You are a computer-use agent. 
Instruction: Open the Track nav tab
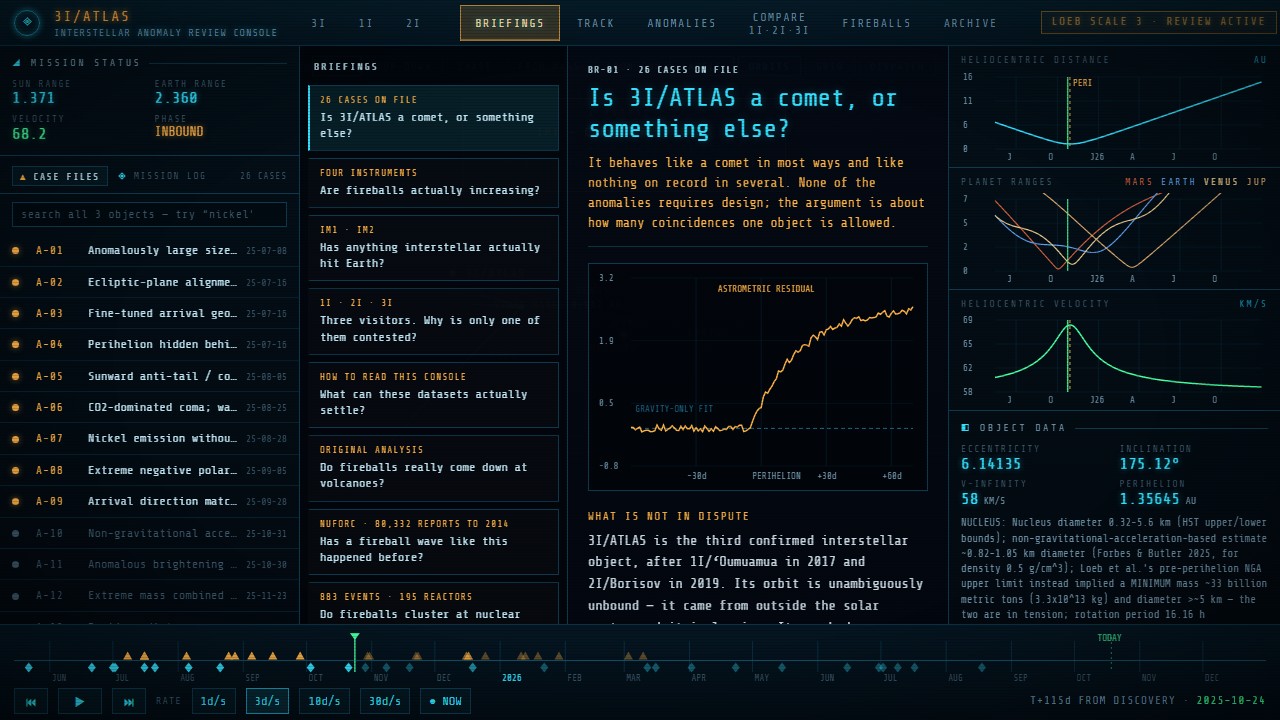596,23
